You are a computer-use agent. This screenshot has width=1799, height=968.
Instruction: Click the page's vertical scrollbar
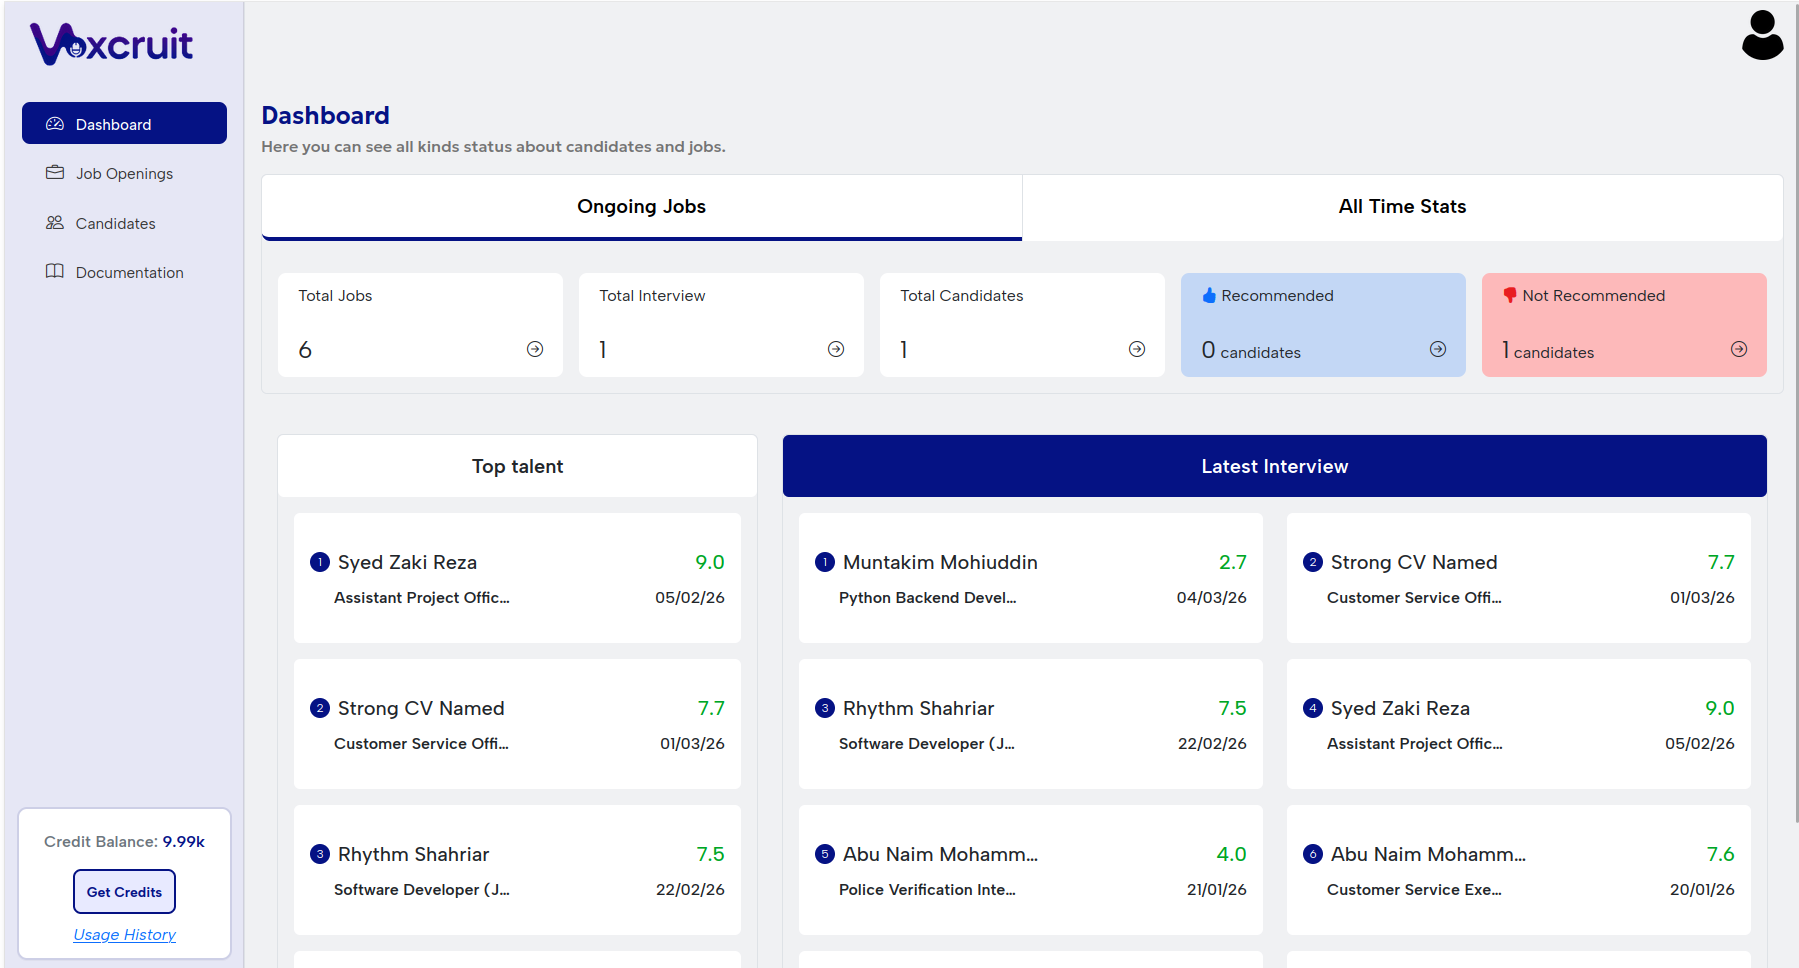pyautogui.click(x=1795, y=400)
